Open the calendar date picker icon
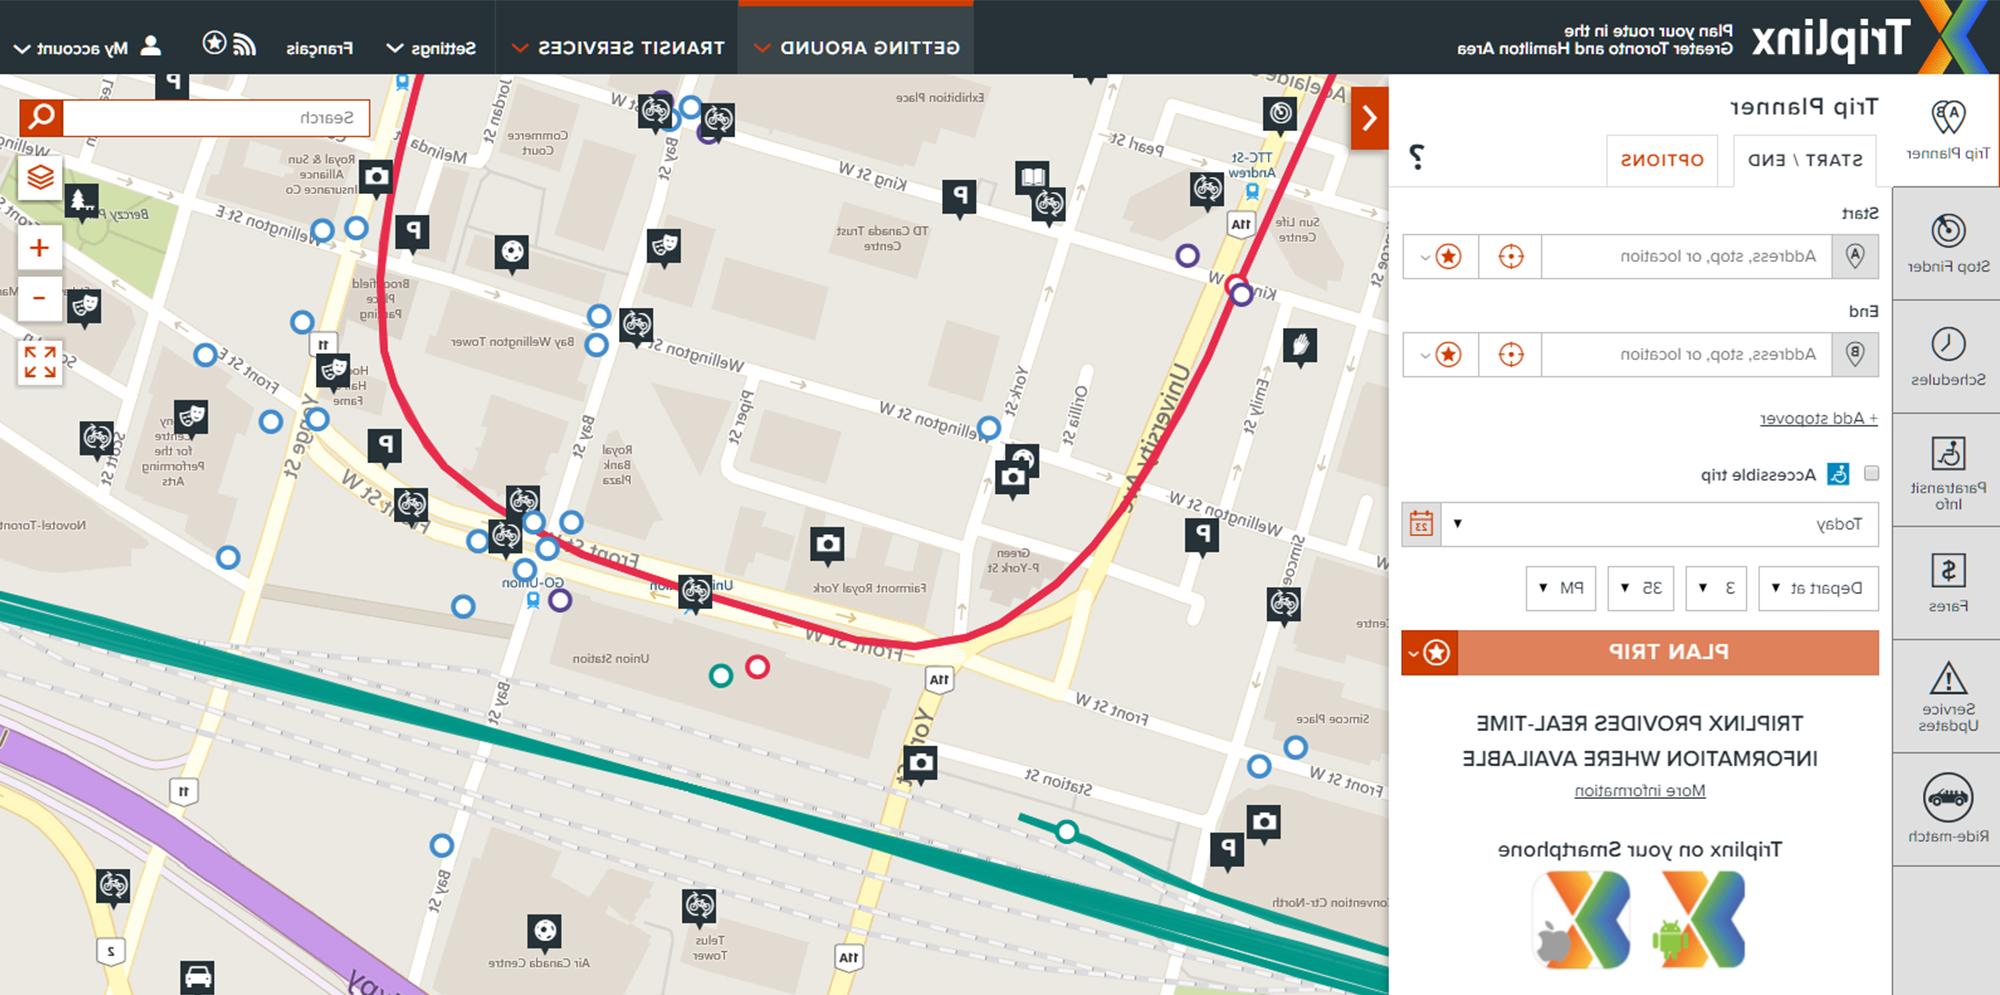The image size is (2000, 995). coord(1421,524)
